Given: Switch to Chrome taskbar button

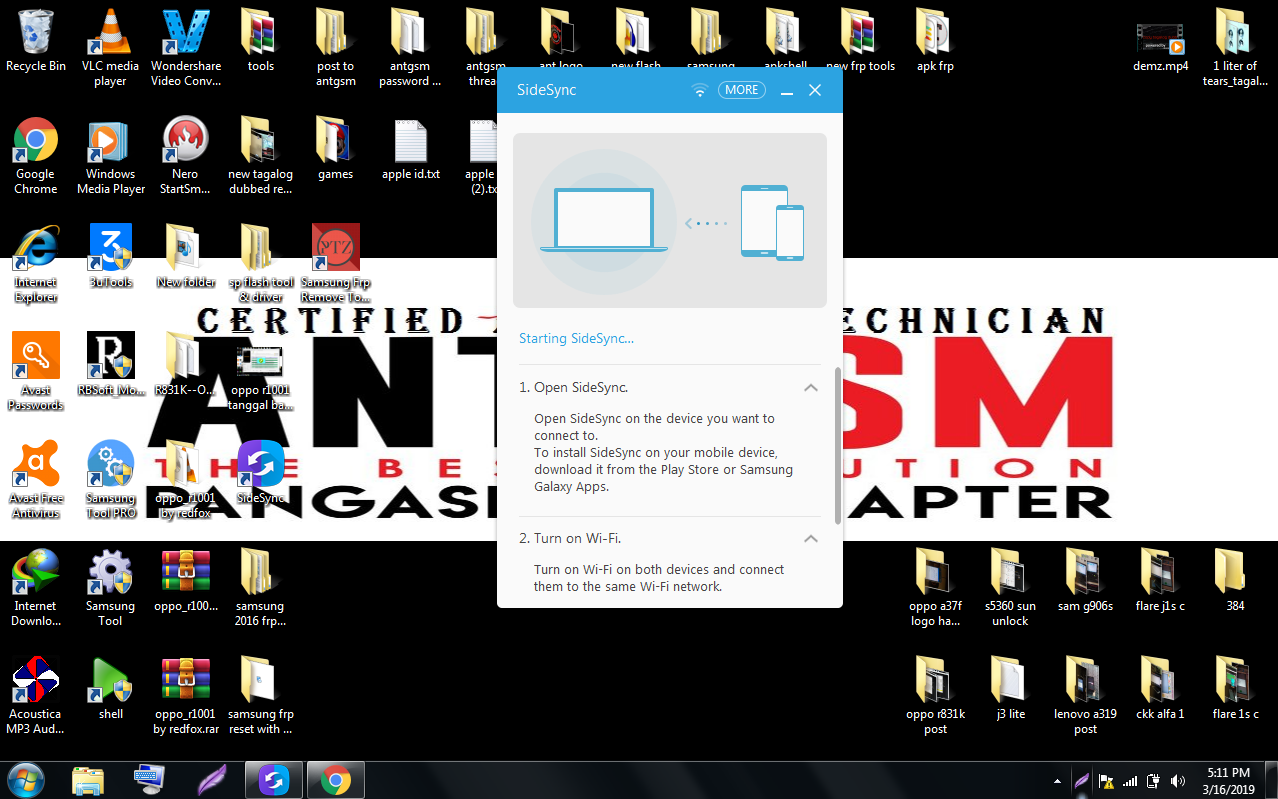Looking at the screenshot, I should click(335, 779).
